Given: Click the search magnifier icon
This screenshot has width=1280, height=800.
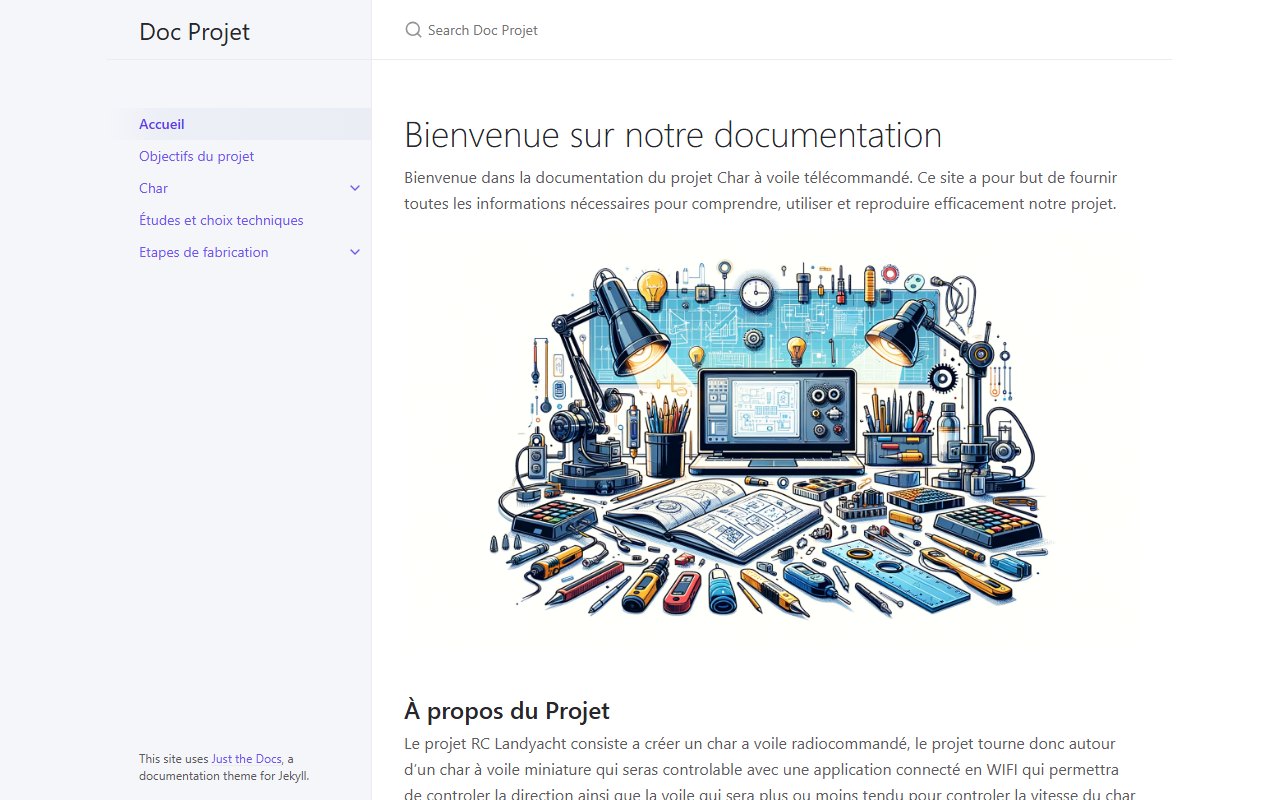Looking at the screenshot, I should point(413,30).
